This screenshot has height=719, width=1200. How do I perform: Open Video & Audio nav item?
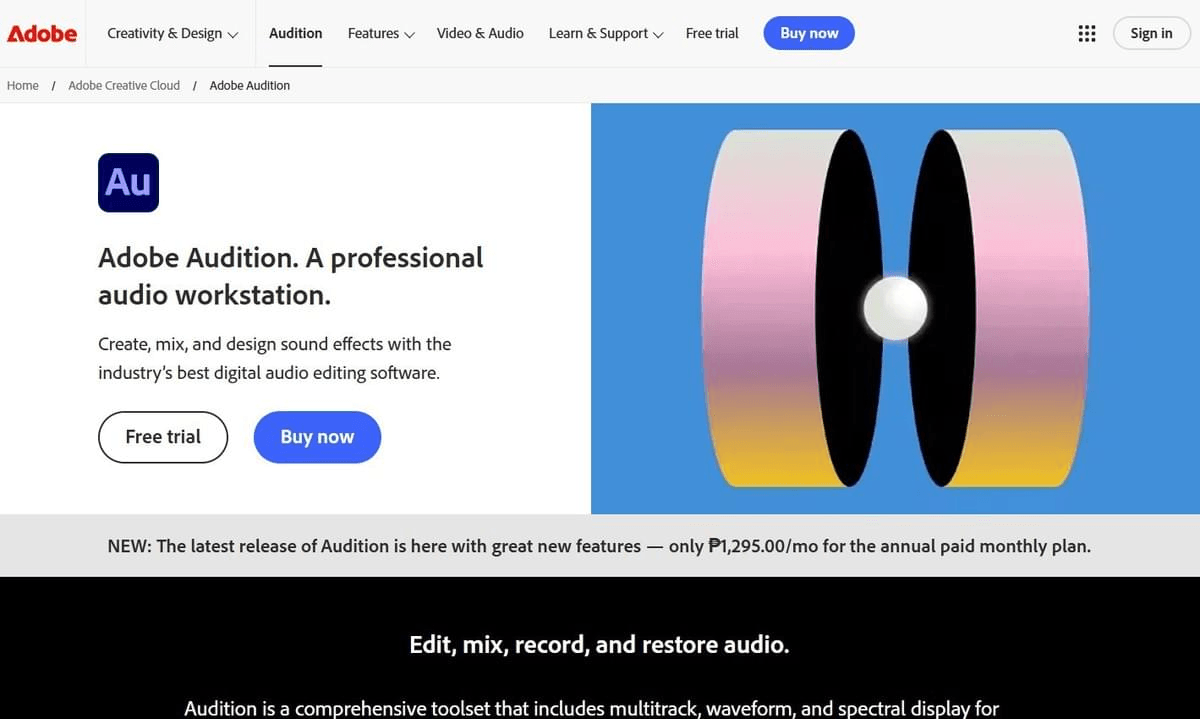480,33
